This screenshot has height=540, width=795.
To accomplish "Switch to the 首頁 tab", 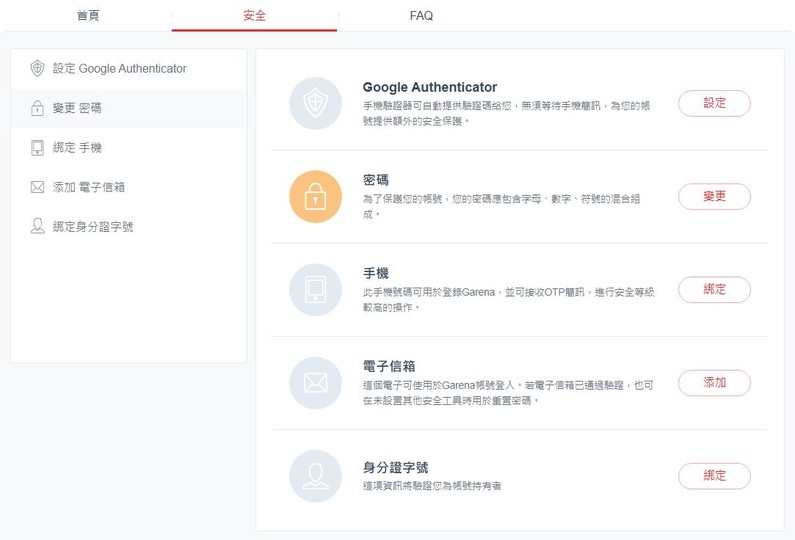I will pyautogui.click(x=88, y=16).
